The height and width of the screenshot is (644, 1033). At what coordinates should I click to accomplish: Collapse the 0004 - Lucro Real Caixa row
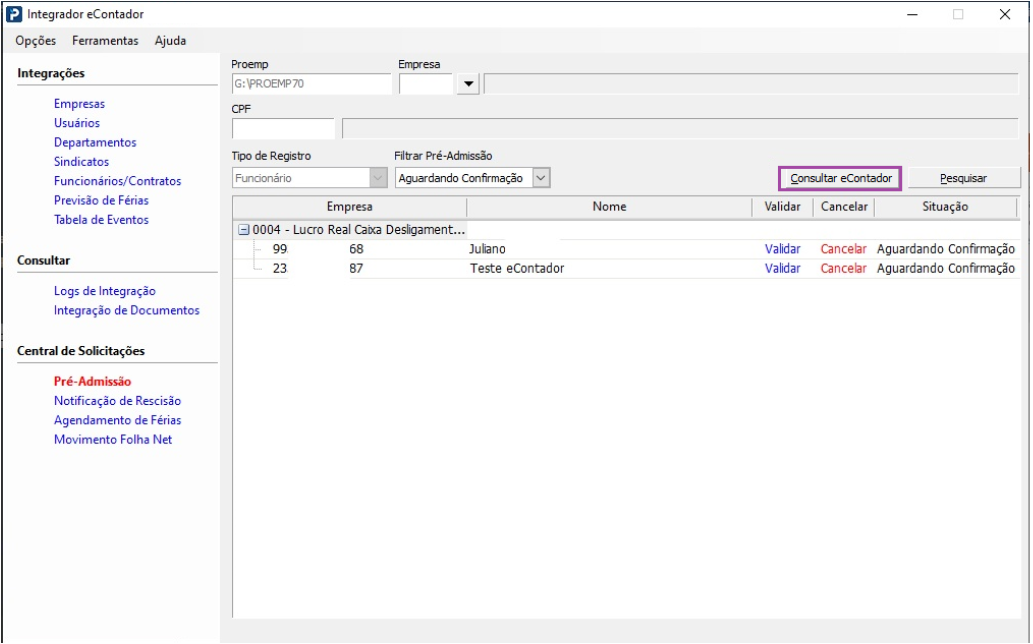(244, 230)
